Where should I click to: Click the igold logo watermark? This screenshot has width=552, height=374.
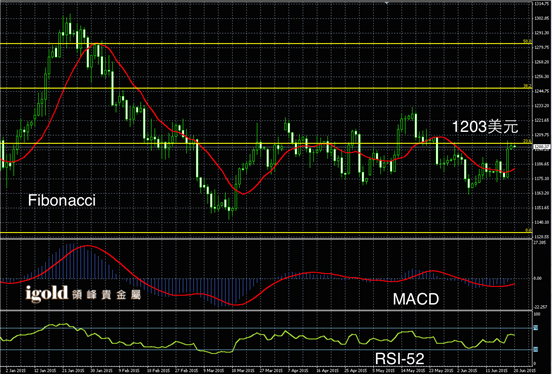pos(46,294)
